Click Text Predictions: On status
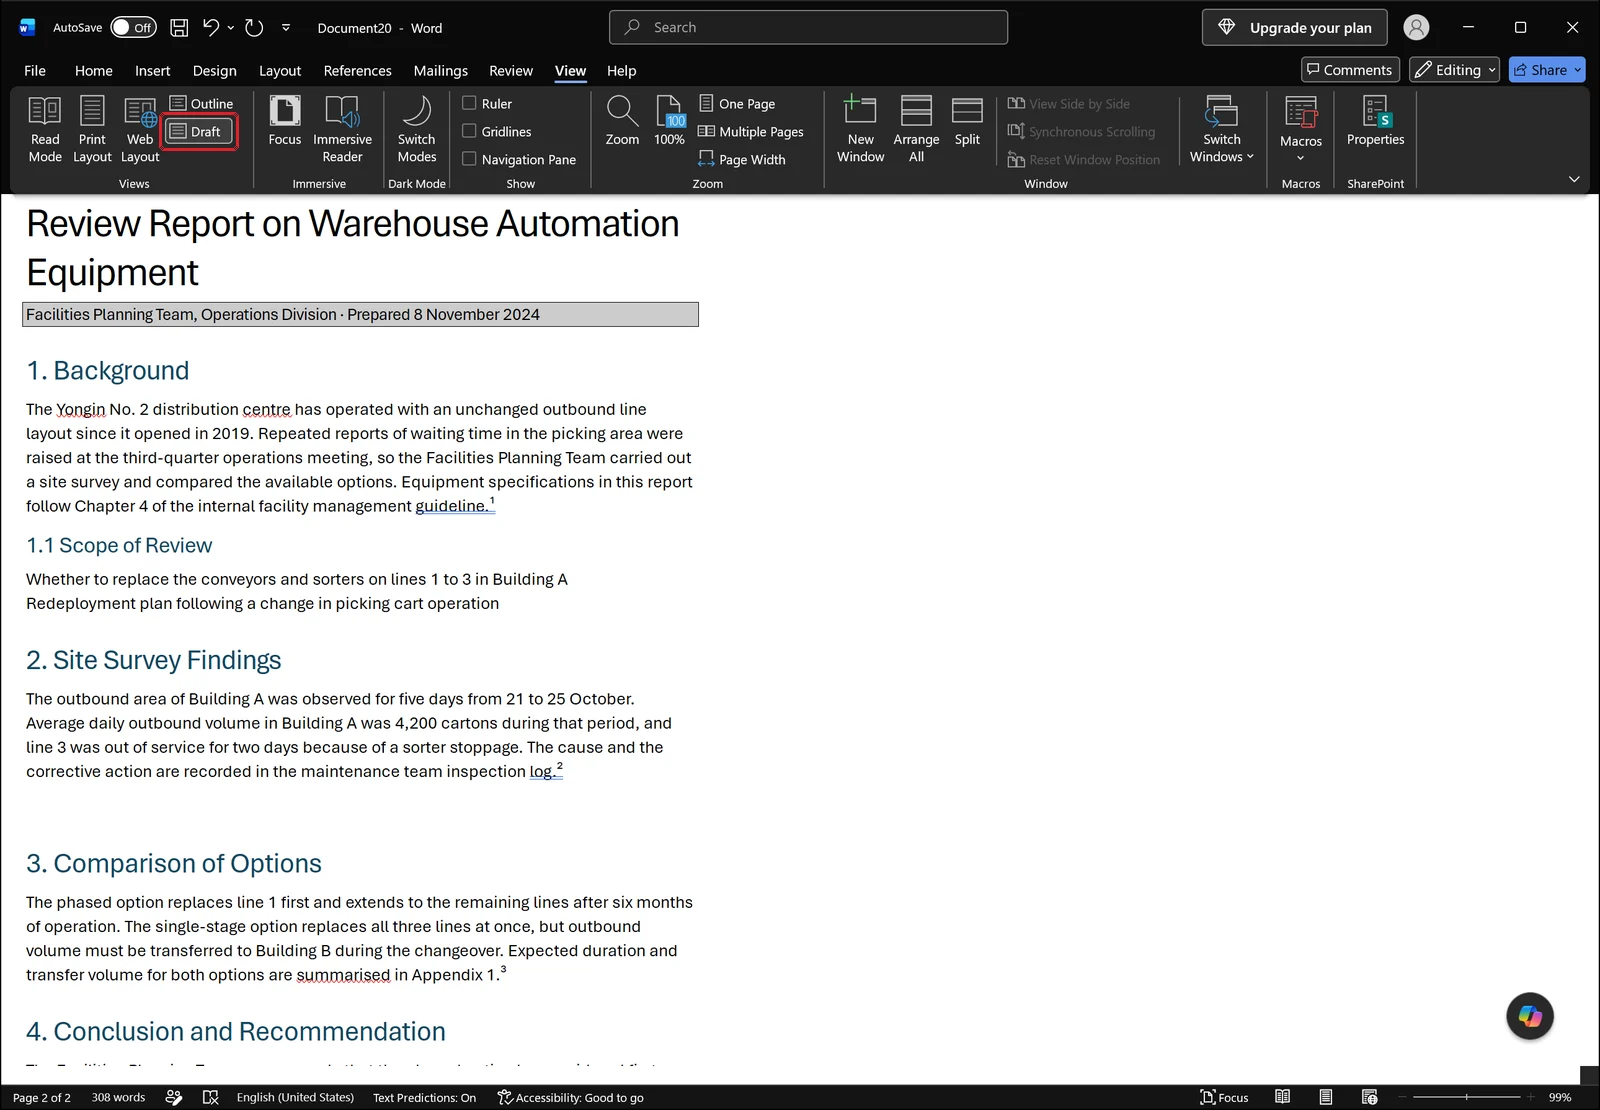This screenshot has height=1110, width=1600. click(424, 1097)
